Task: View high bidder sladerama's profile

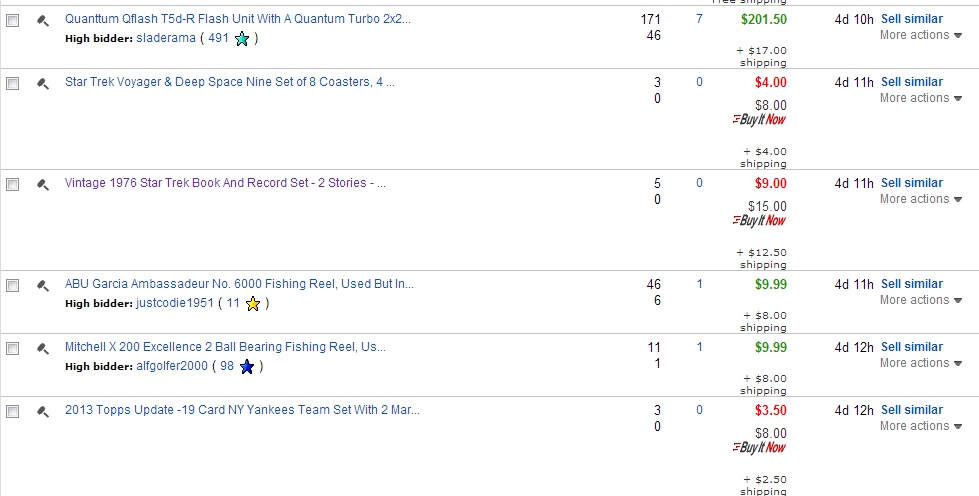Action: pos(166,38)
